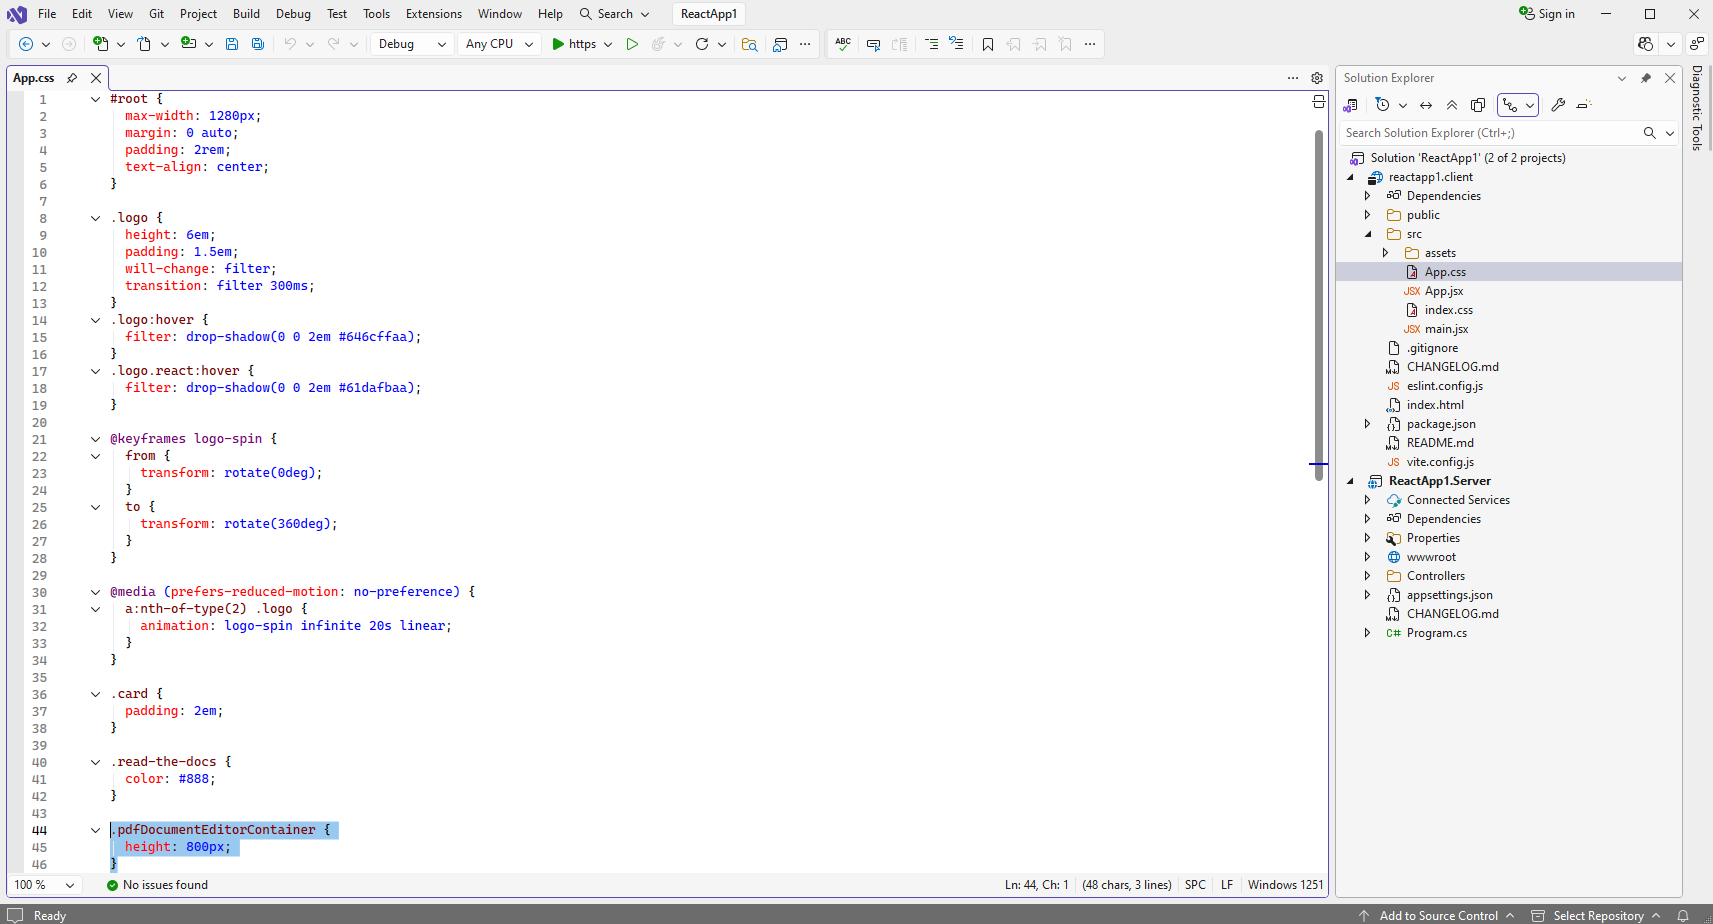
Task: Open the 100 % zoom level selector
Action: point(44,885)
